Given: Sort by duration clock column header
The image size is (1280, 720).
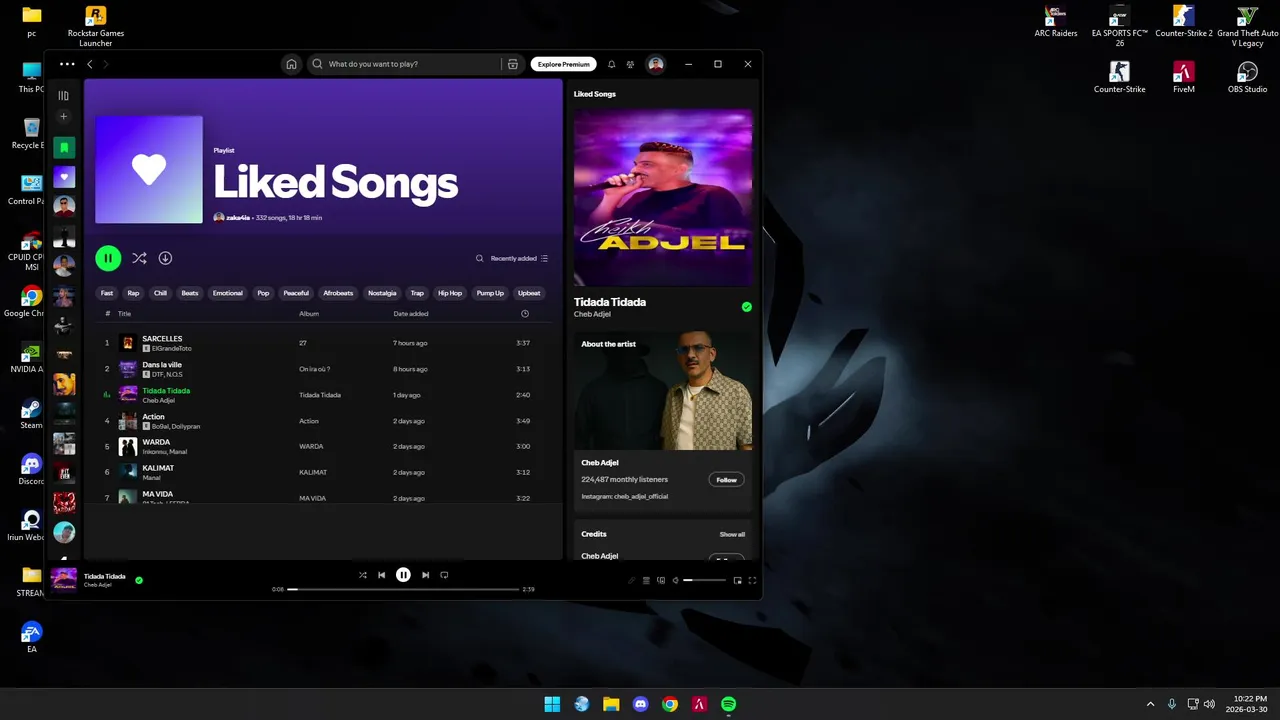Looking at the screenshot, I should (x=525, y=314).
